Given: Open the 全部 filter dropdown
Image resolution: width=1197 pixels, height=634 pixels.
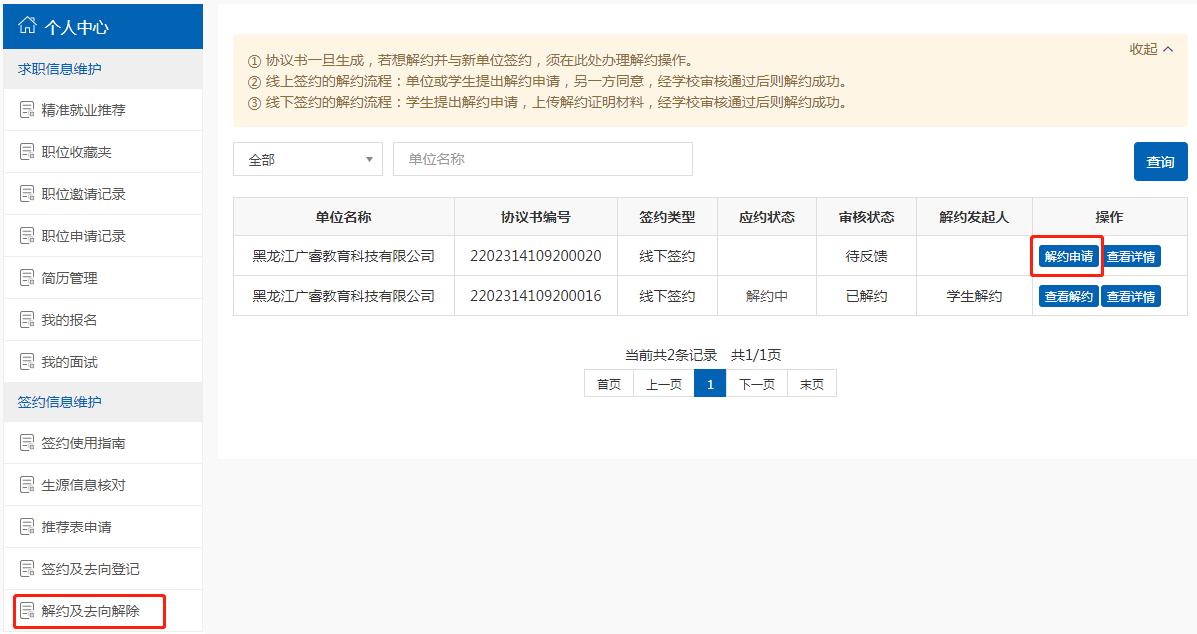Looking at the screenshot, I should click(x=308, y=159).
